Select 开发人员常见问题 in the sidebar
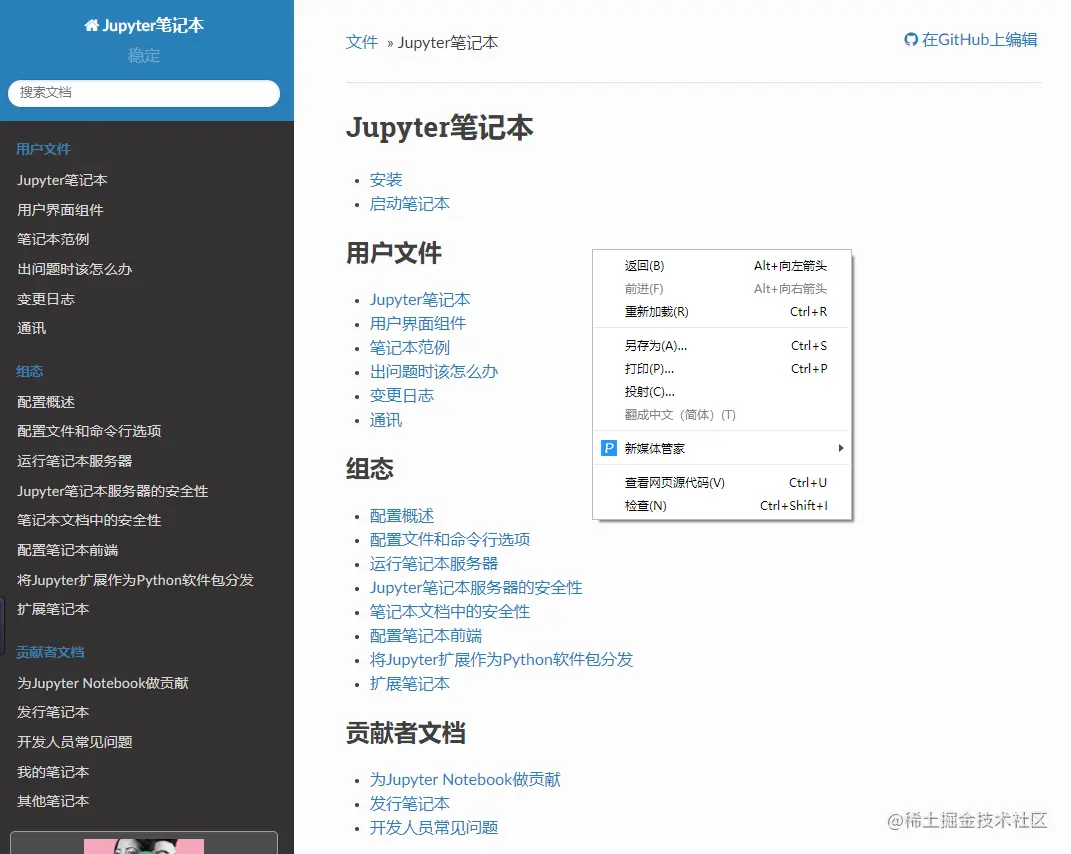 click(147, 743)
